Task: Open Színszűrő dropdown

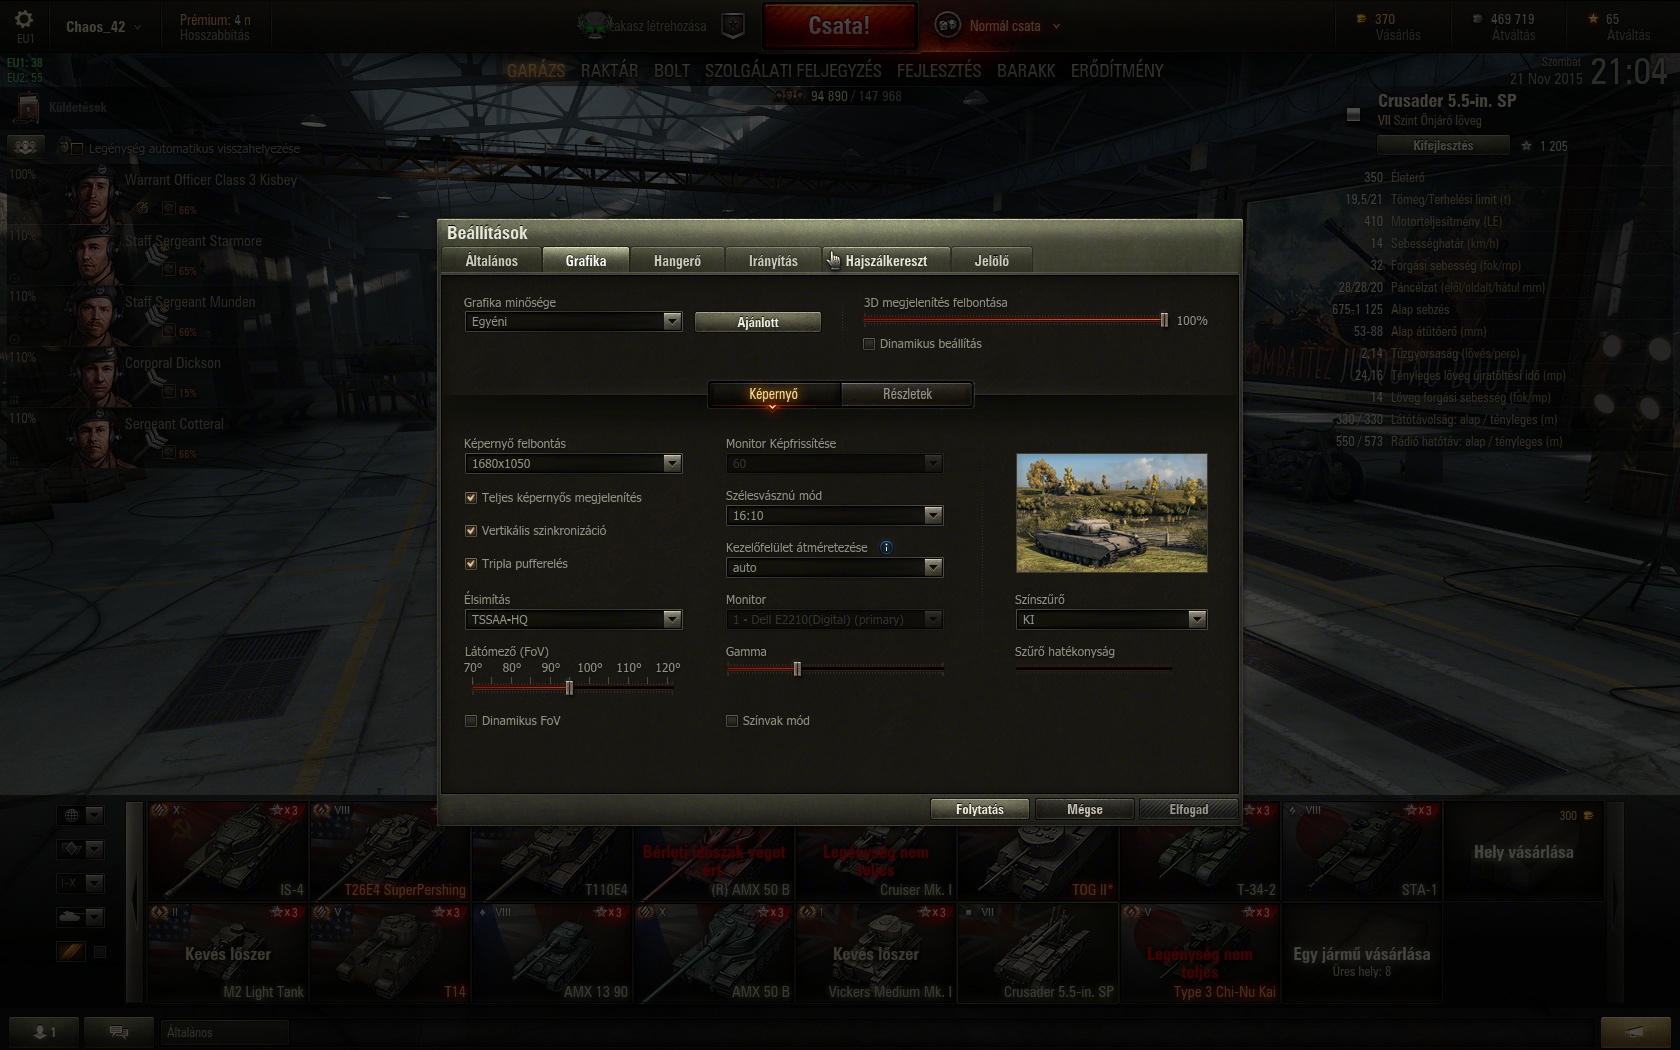Action: point(1111,619)
